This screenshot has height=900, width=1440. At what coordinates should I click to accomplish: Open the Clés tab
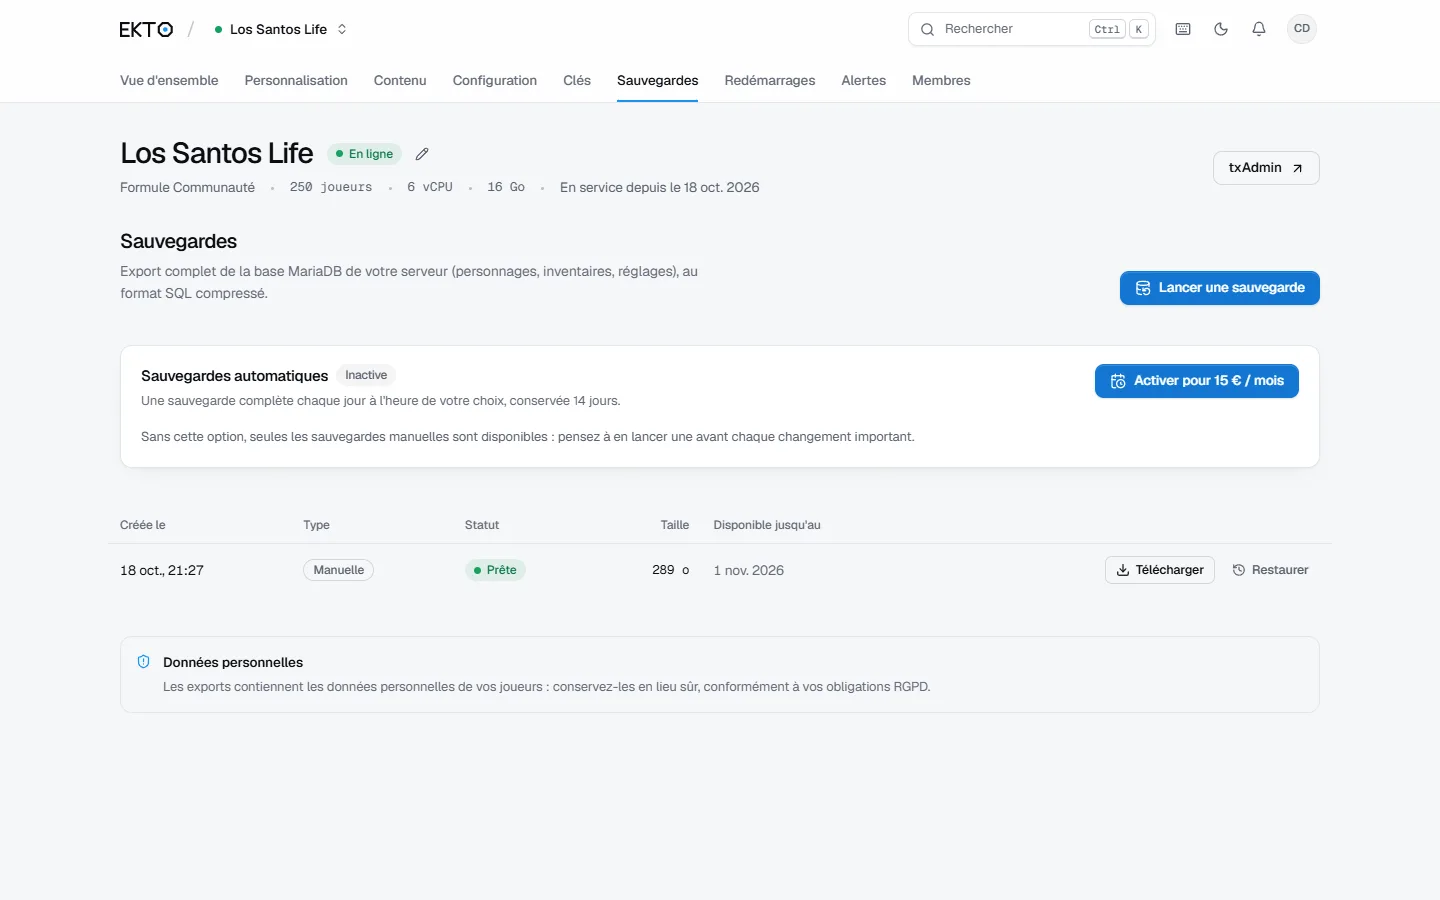coord(577,81)
